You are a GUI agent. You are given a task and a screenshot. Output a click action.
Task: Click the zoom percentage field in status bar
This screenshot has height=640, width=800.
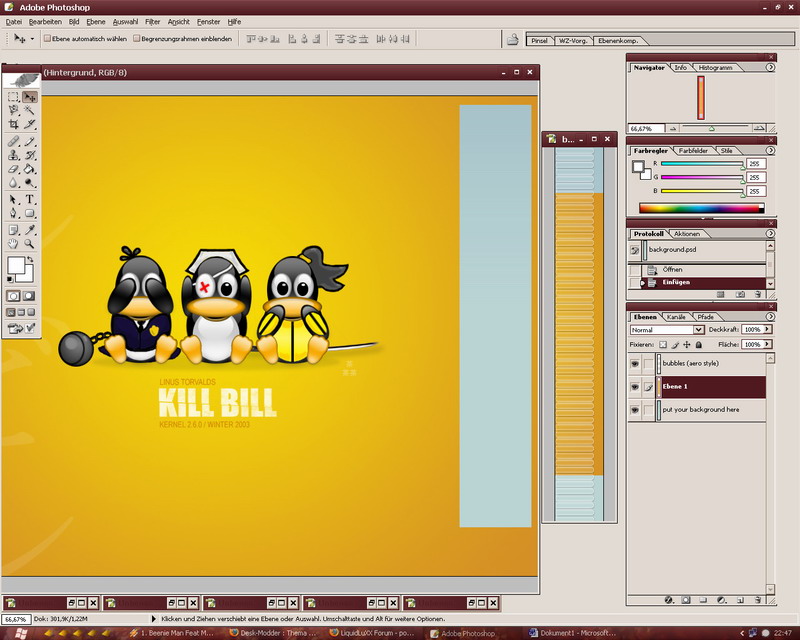pos(16,619)
